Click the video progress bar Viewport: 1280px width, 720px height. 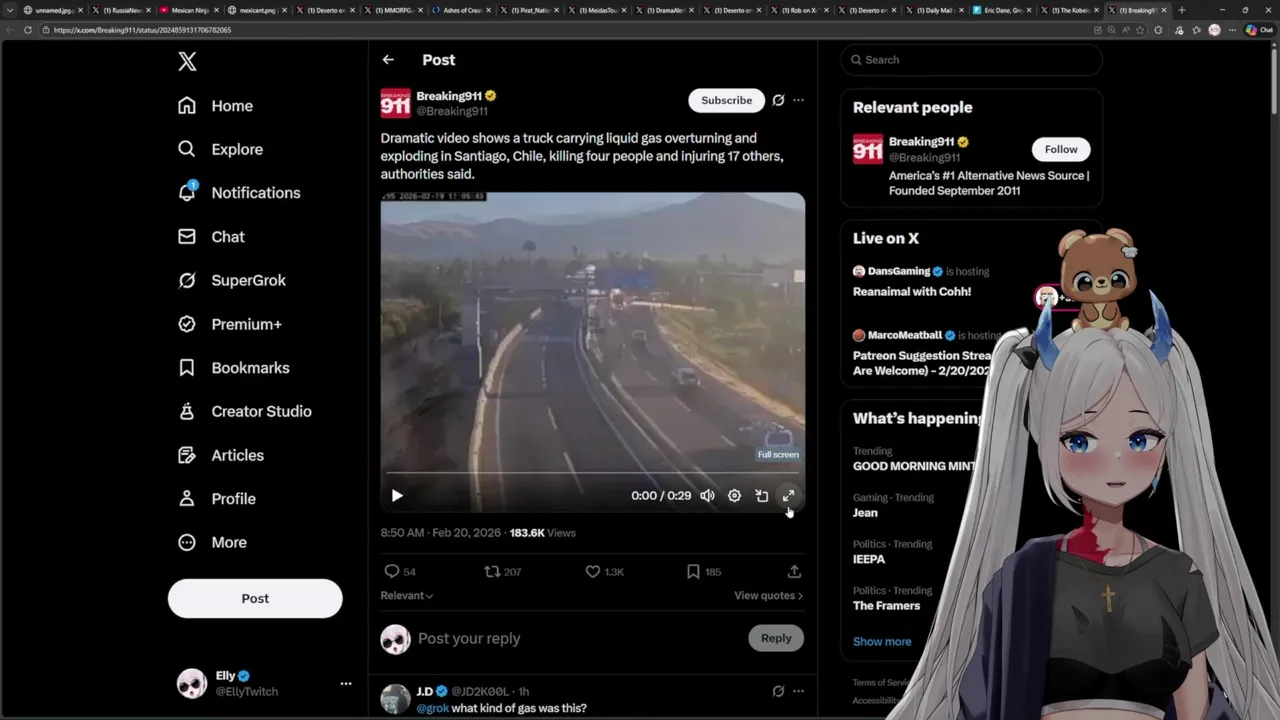pos(592,473)
